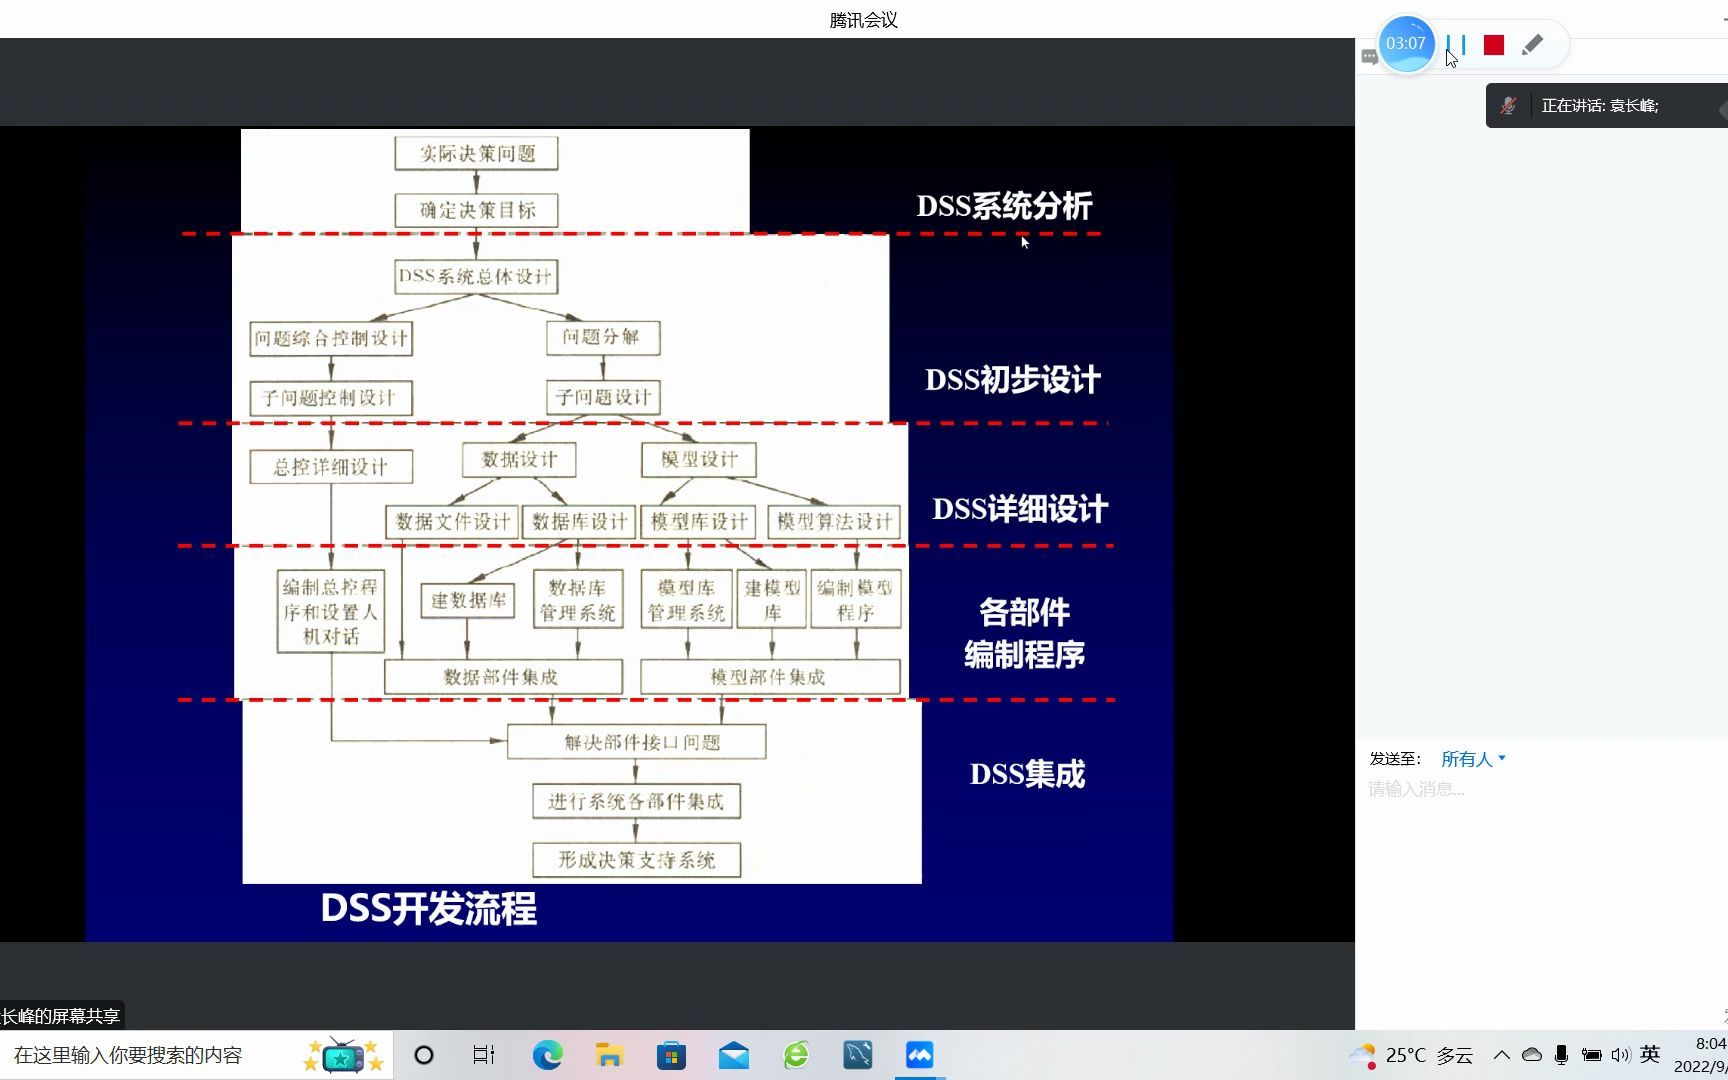Viewport: 1728px width, 1080px height.
Task: Open the volume tray icon
Action: click(x=1620, y=1055)
